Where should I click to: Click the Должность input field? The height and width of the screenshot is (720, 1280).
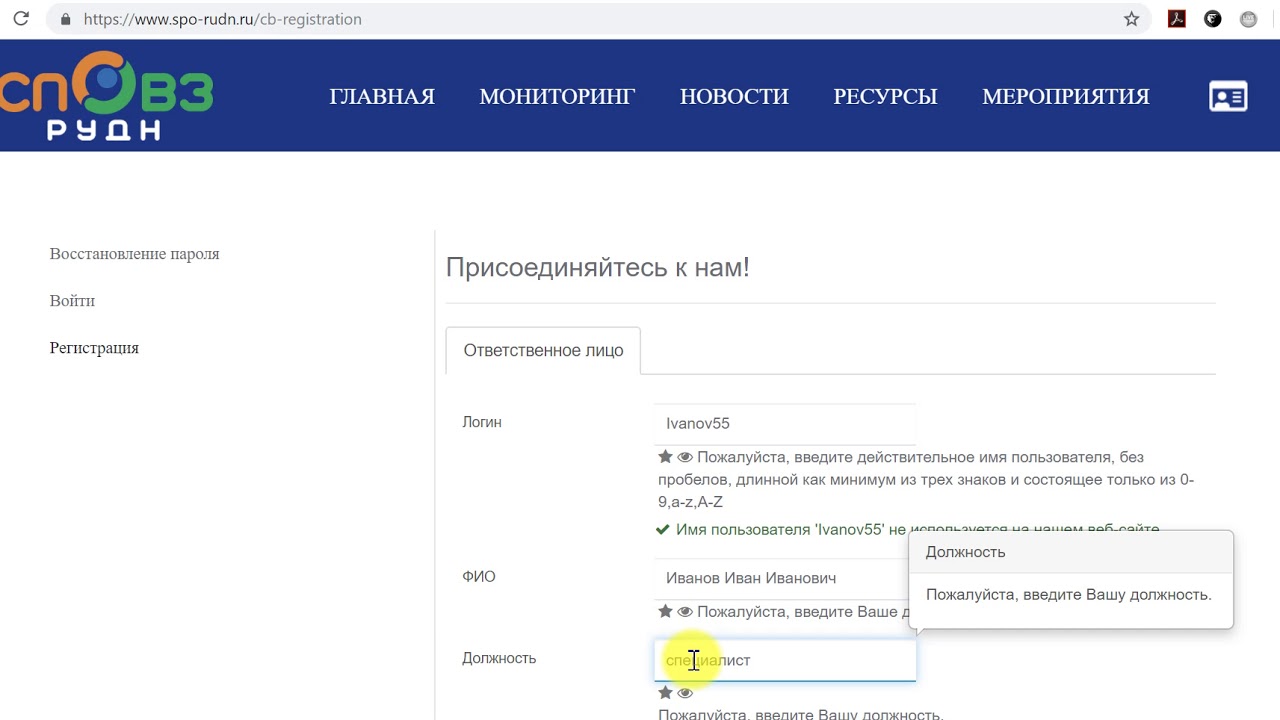coord(785,660)
